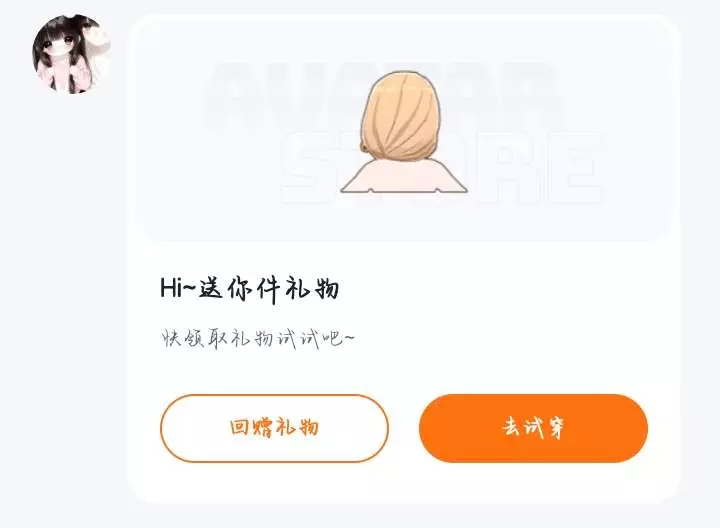View the profile of the dark-haired avatar

[x=71, y=54]
